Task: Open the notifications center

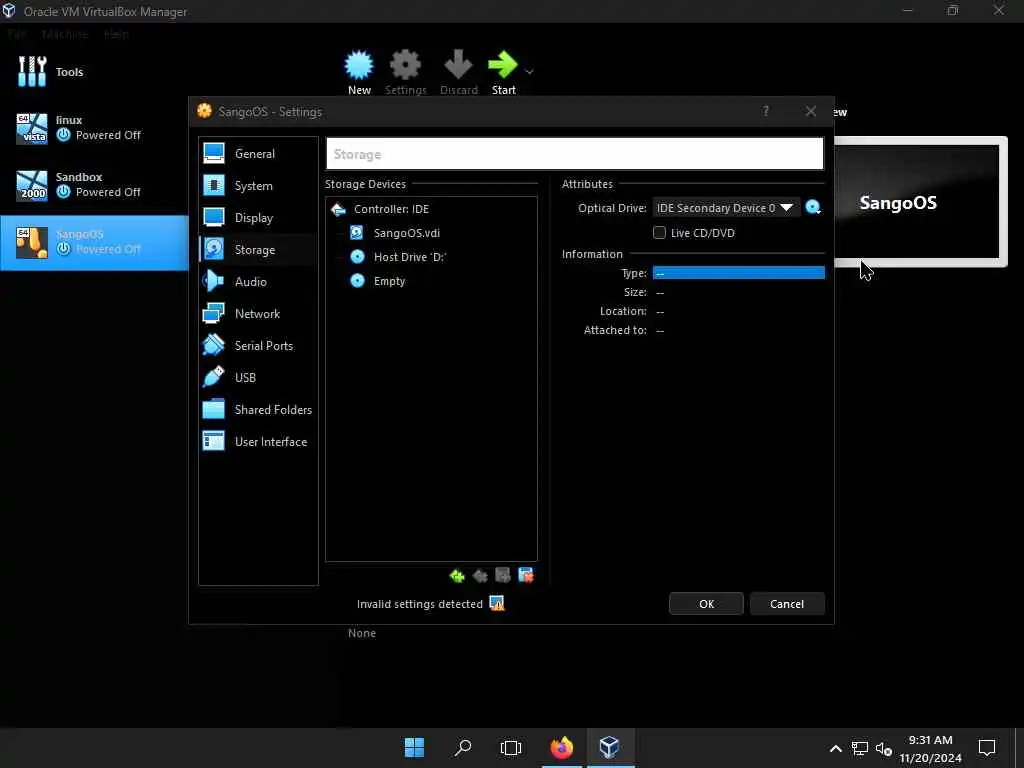Action: 987,747
